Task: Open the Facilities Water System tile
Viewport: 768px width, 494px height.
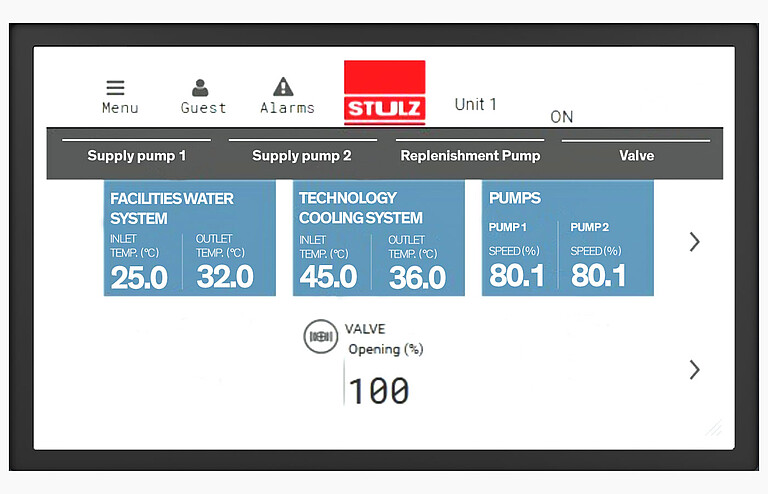Action: [x=190, y=238]
